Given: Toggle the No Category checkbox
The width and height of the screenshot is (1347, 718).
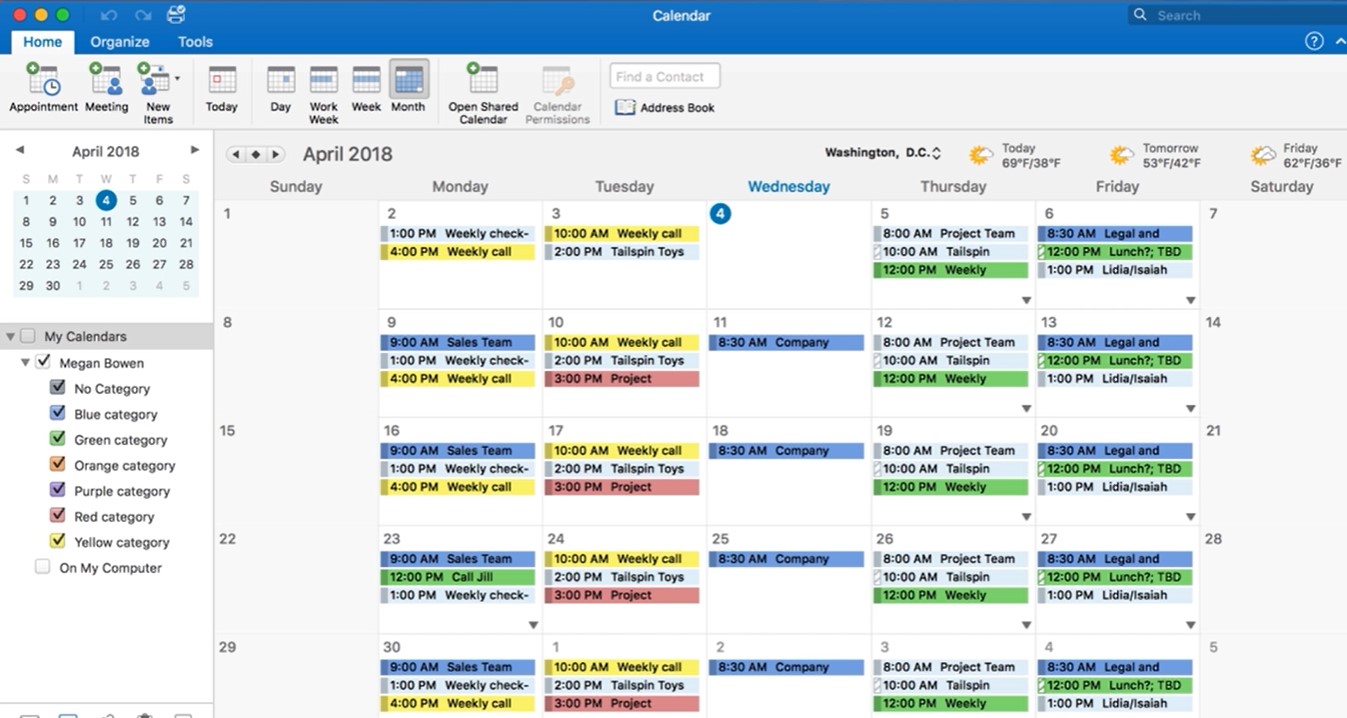Looking at the screenshot, I should point(58,387).
